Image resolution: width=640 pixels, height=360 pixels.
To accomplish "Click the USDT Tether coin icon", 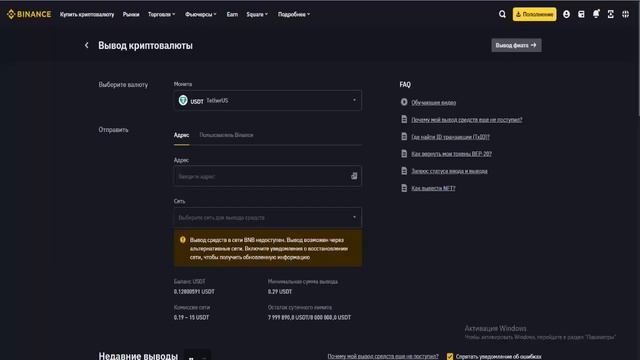I will [183, 100].
